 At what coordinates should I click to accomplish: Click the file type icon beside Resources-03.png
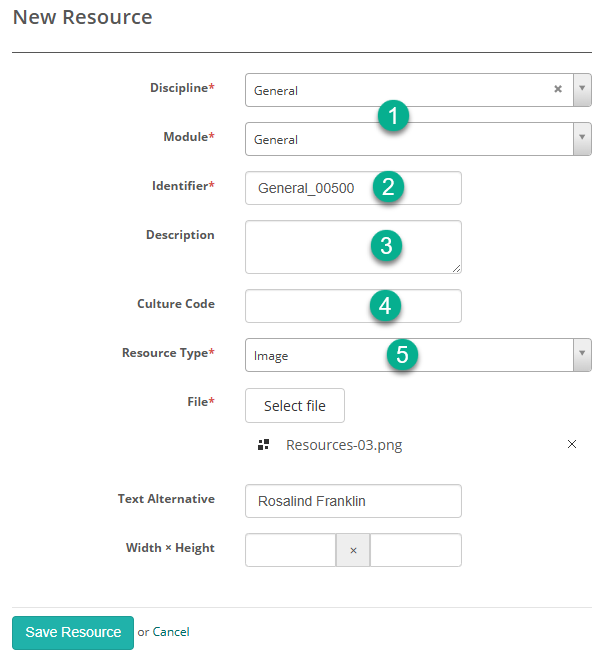(x=264, y=445)
